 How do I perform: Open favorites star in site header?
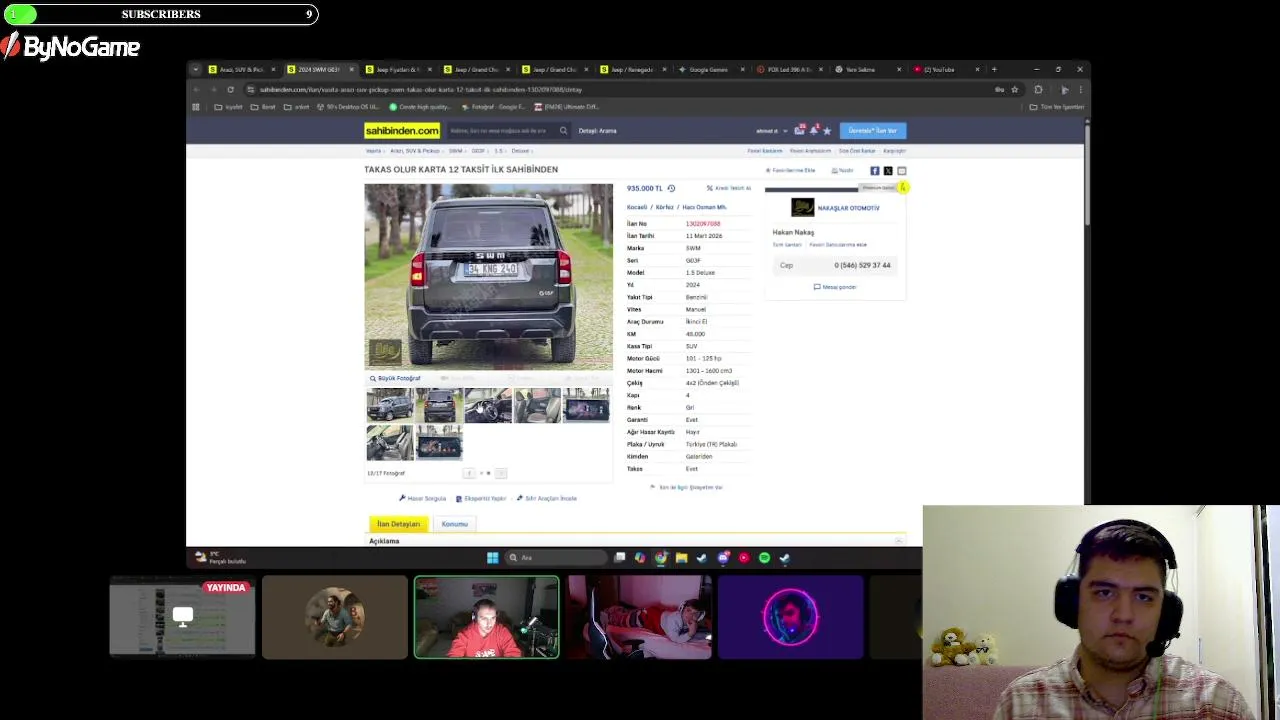827,131
